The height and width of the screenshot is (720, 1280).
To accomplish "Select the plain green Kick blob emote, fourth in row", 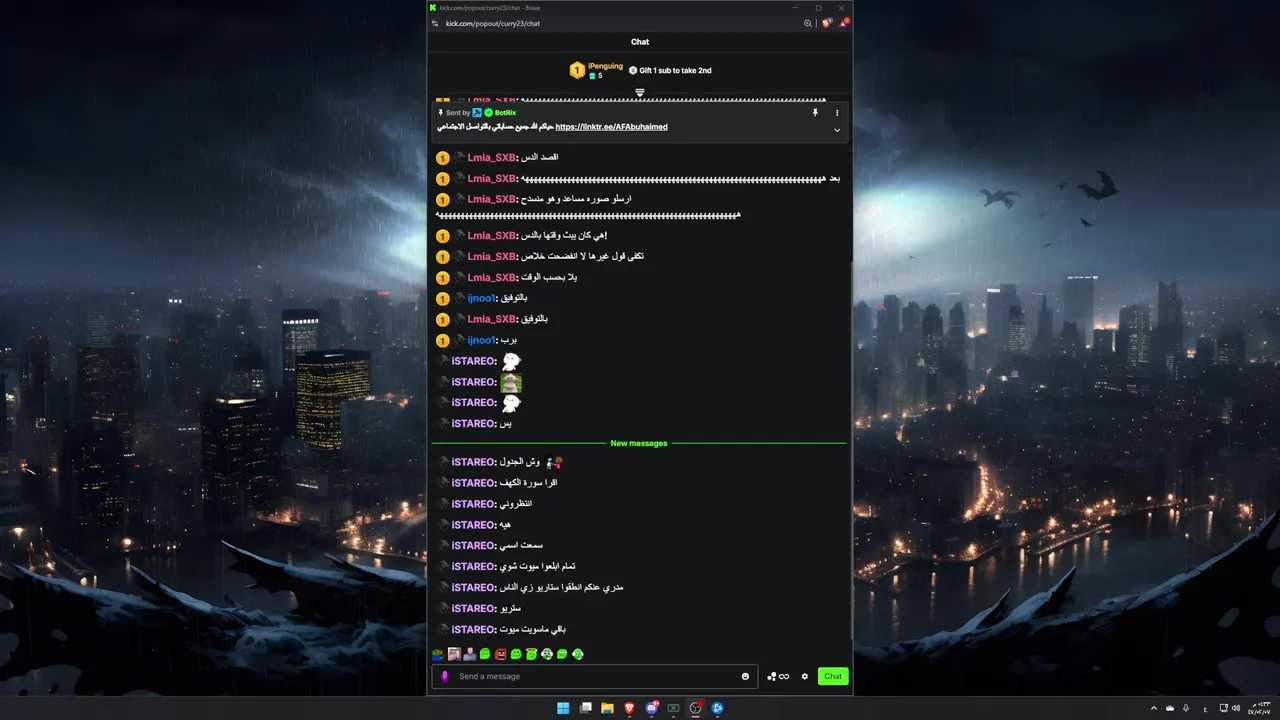I will [485, 654].
